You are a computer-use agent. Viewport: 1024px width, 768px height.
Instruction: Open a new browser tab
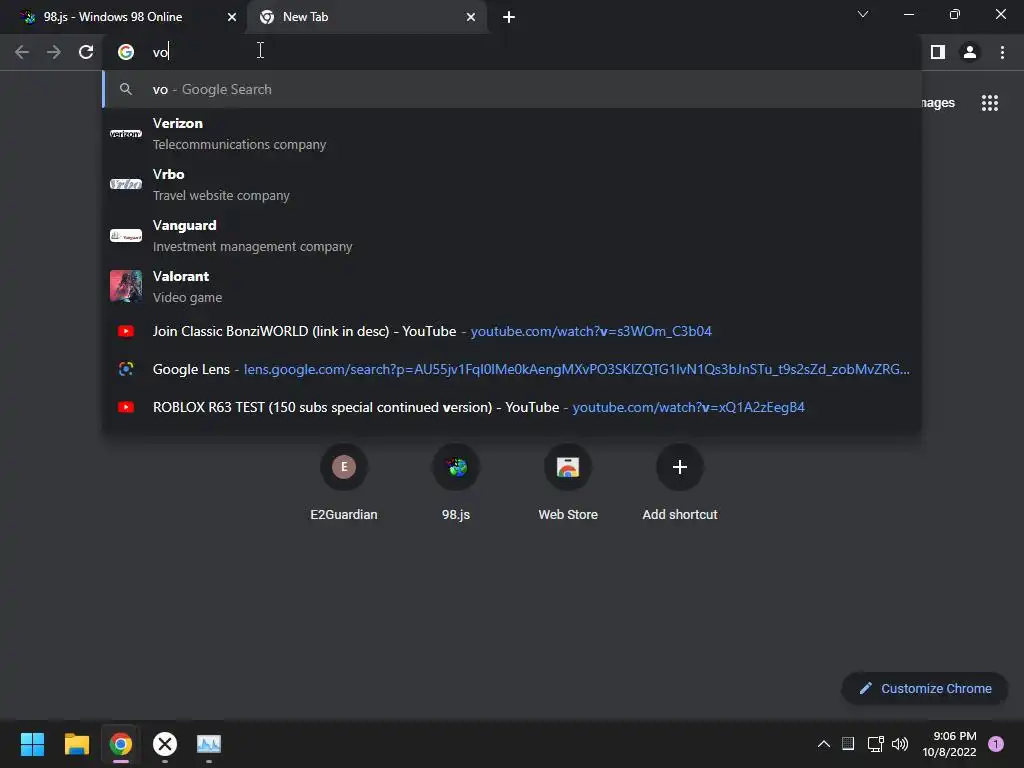[509, 17]
